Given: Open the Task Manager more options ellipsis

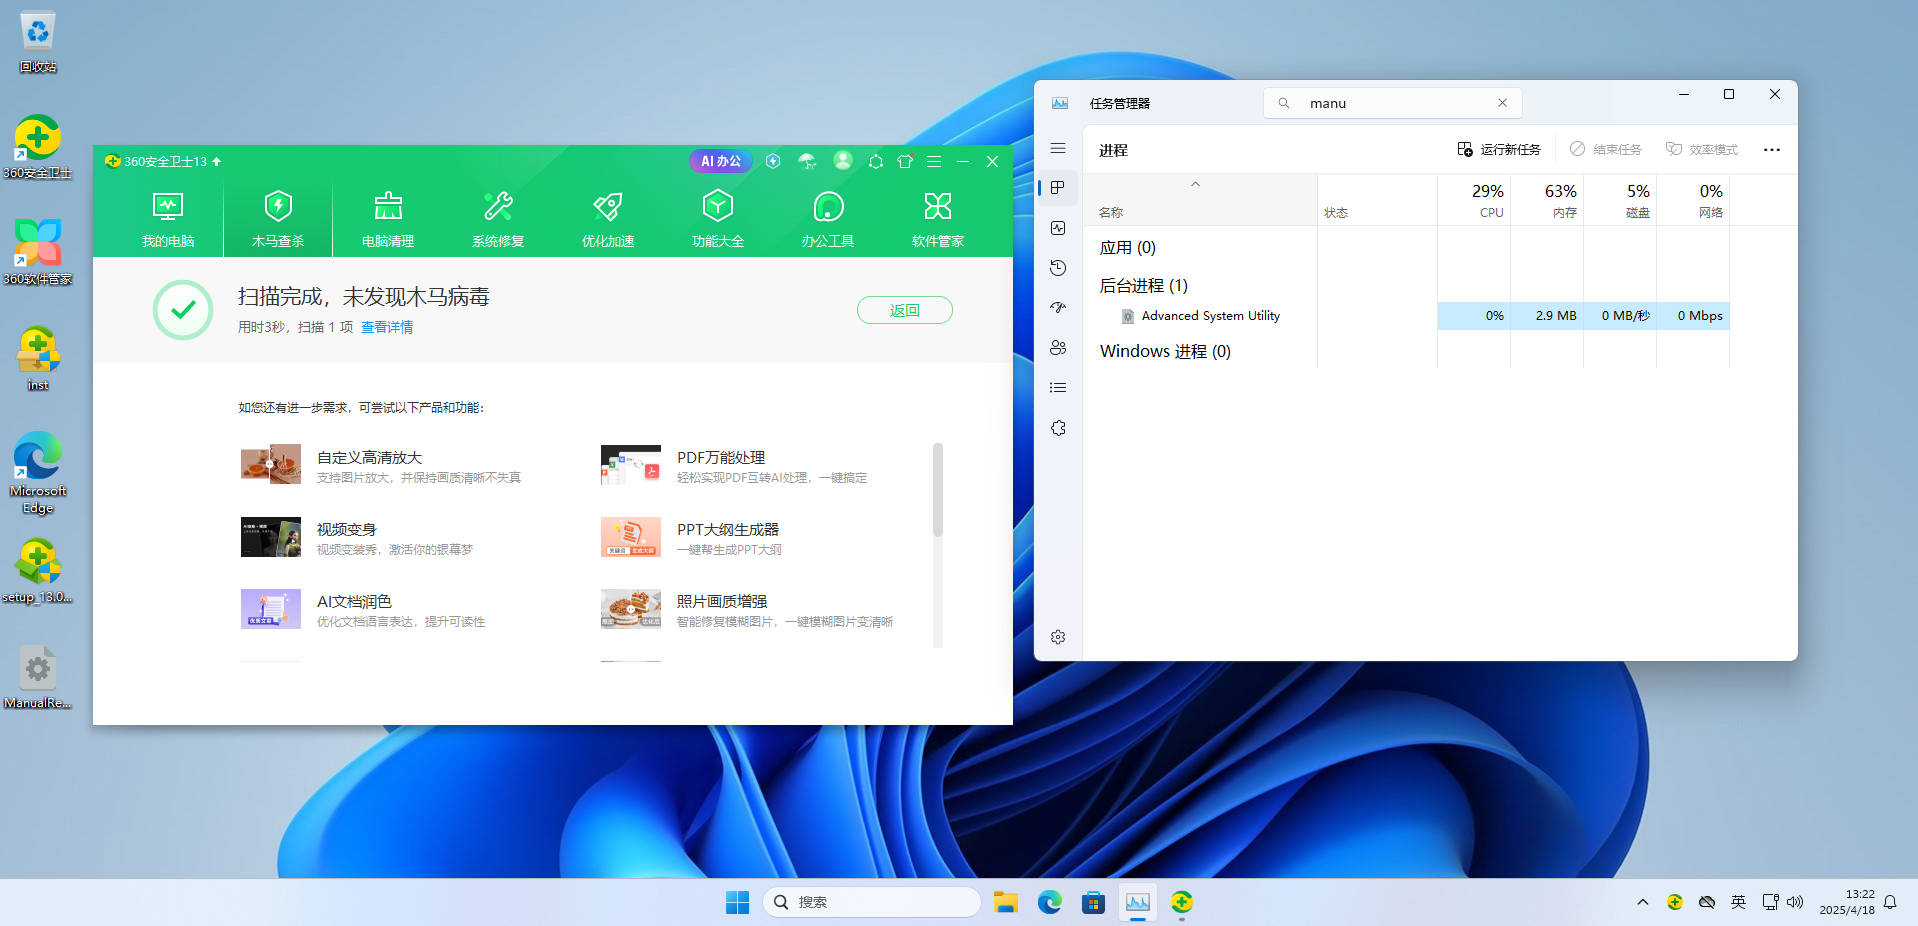Looking at the screenshot, I should (1772, 149).
